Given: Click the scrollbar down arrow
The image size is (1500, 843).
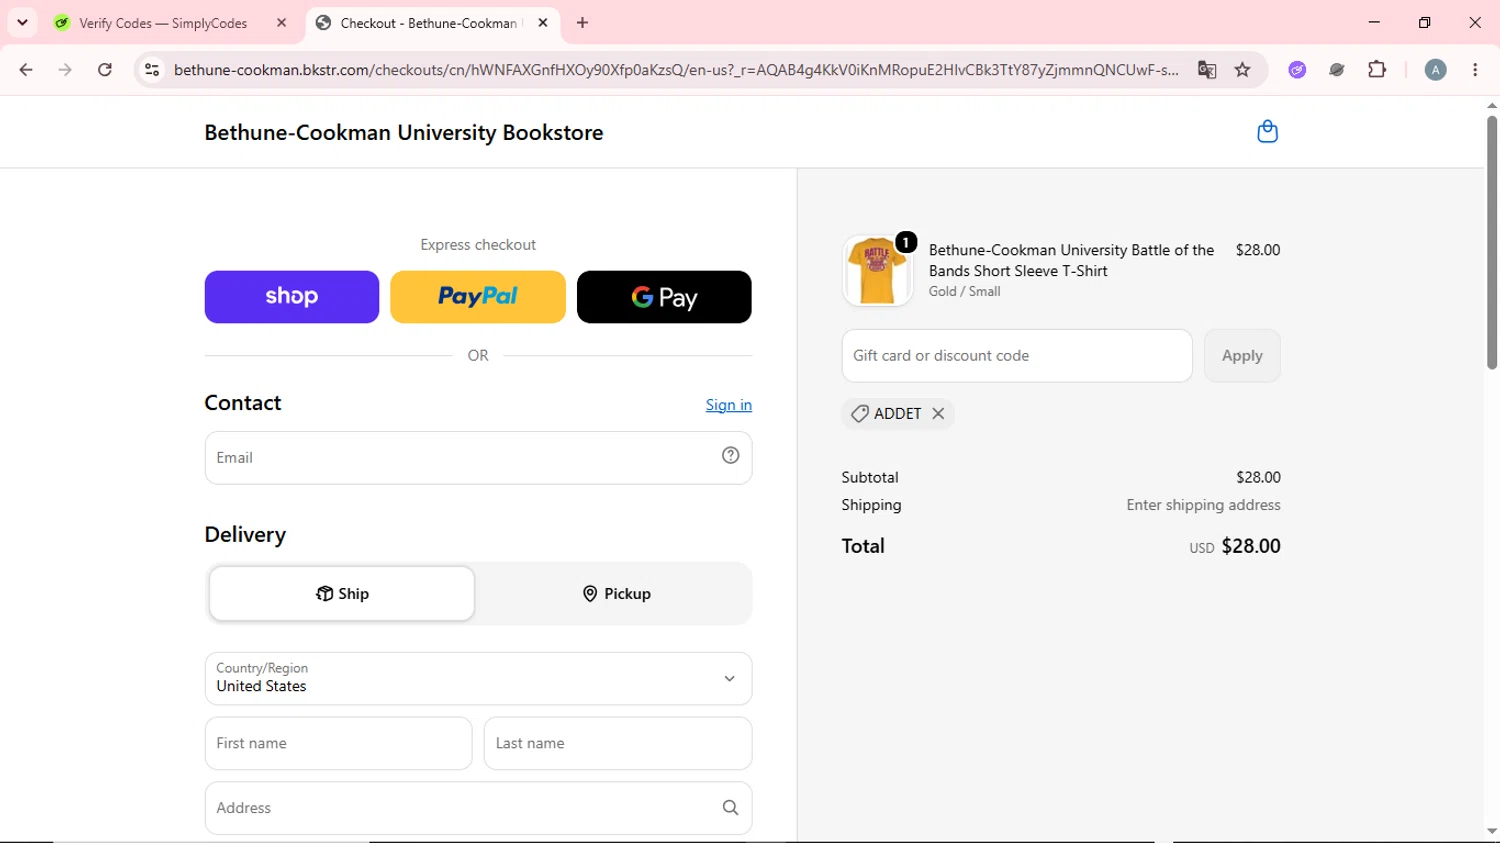Looking at the screenshot, I should coord(1492,832).
